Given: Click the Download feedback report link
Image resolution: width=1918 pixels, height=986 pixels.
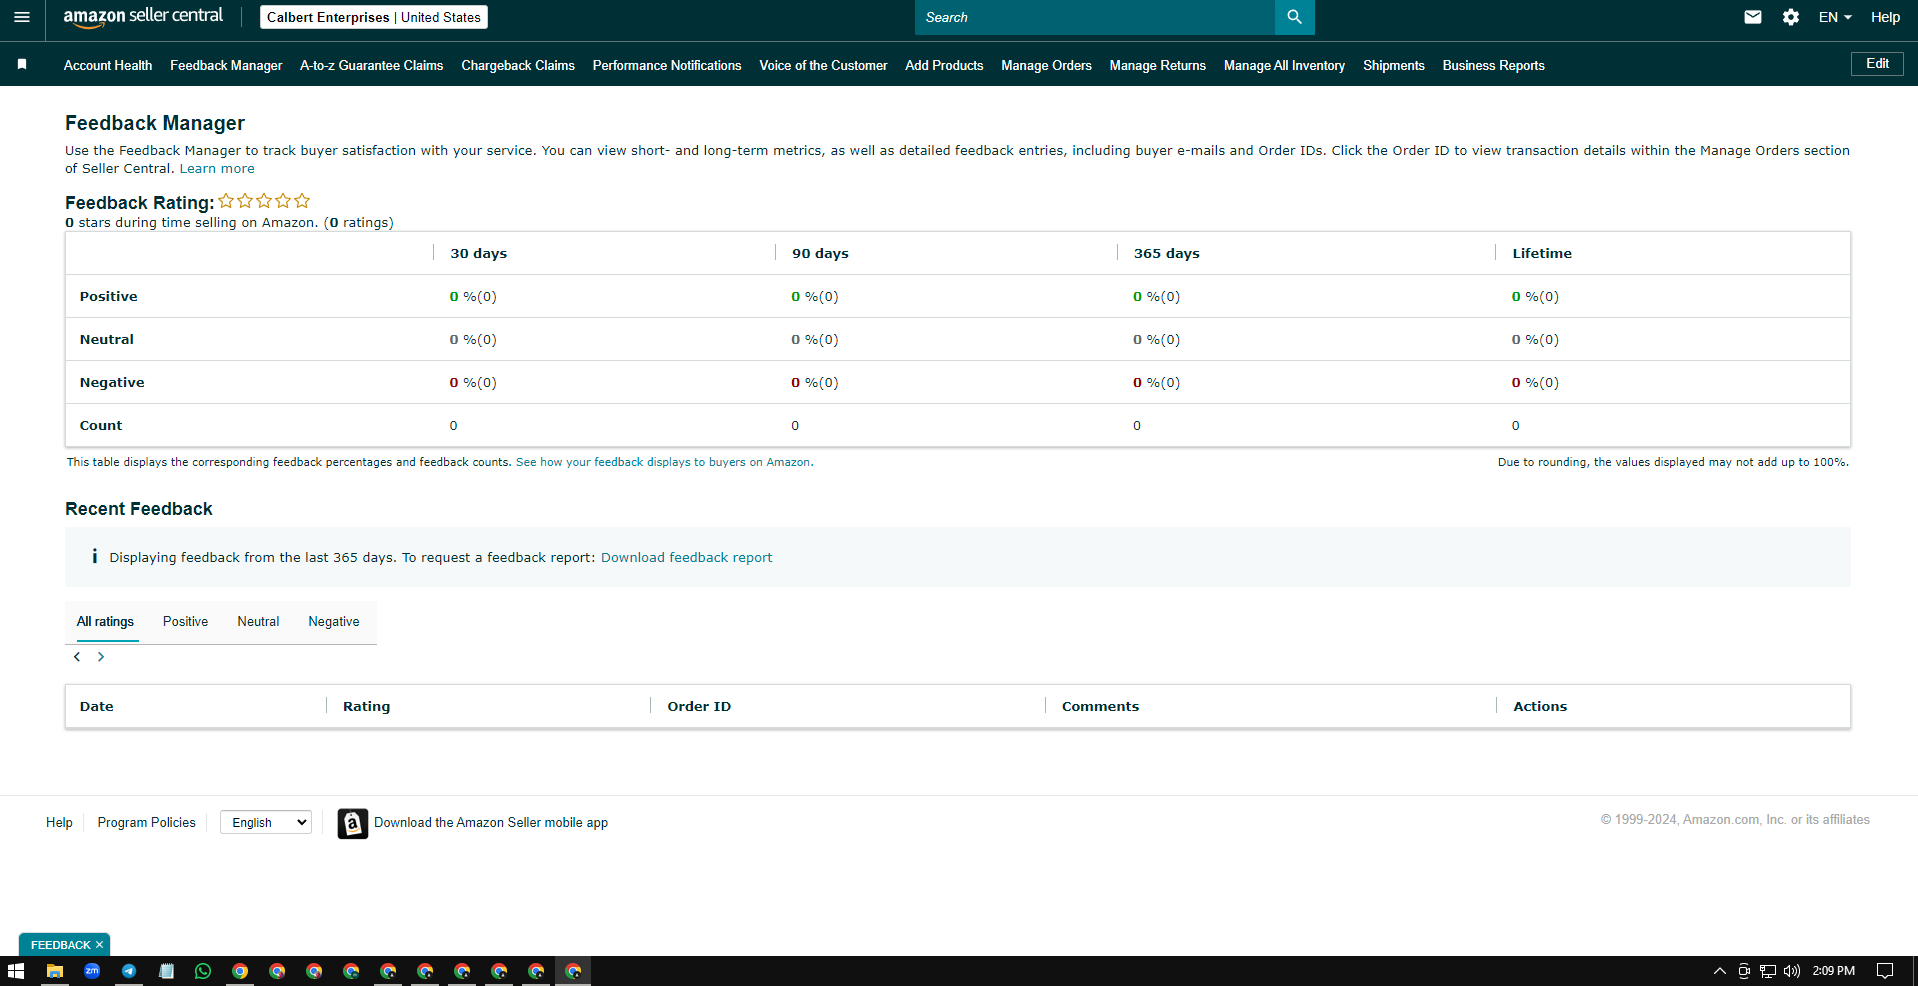Looking at the screenshot, I should tap(686, 557).
